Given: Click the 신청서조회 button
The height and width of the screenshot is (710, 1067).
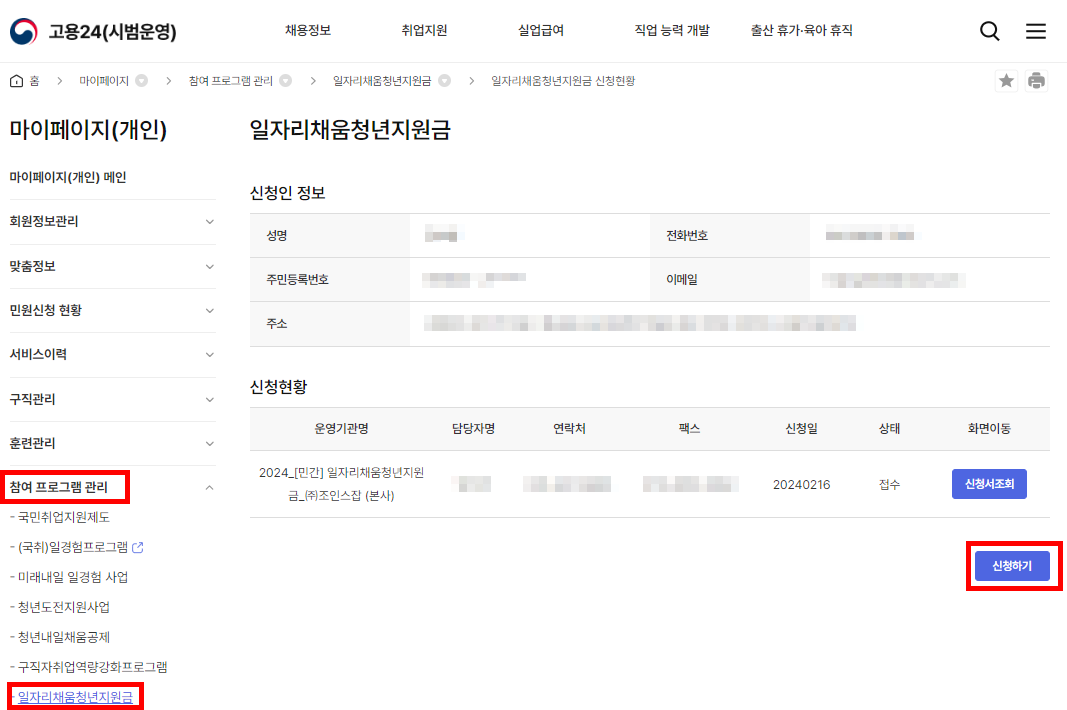Looking at the screenshot, I should point(989,483).
